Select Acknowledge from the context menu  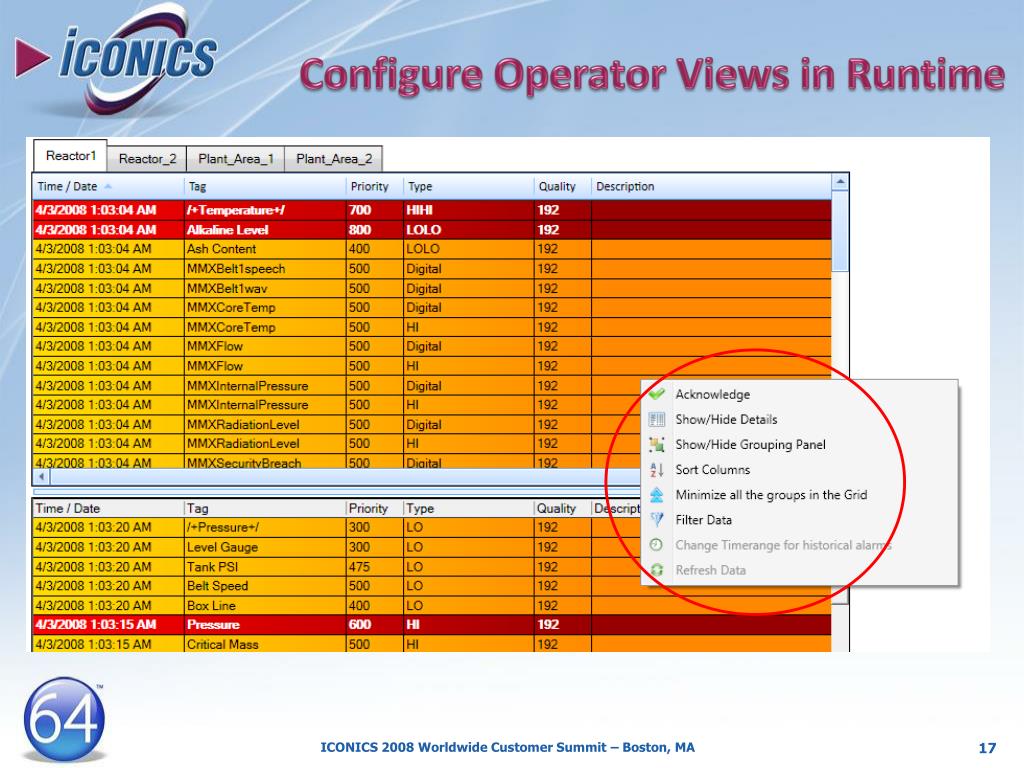(800, 394)
